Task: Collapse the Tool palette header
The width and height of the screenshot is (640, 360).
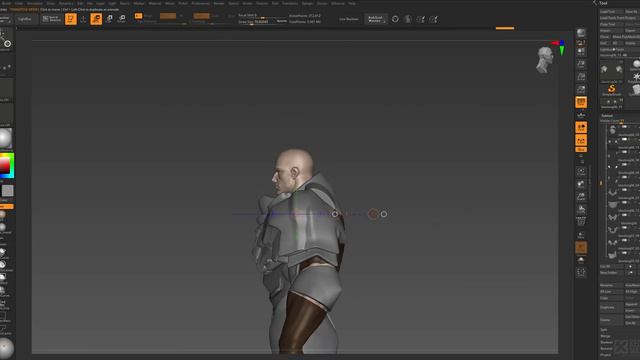Action: coord(603,3)
